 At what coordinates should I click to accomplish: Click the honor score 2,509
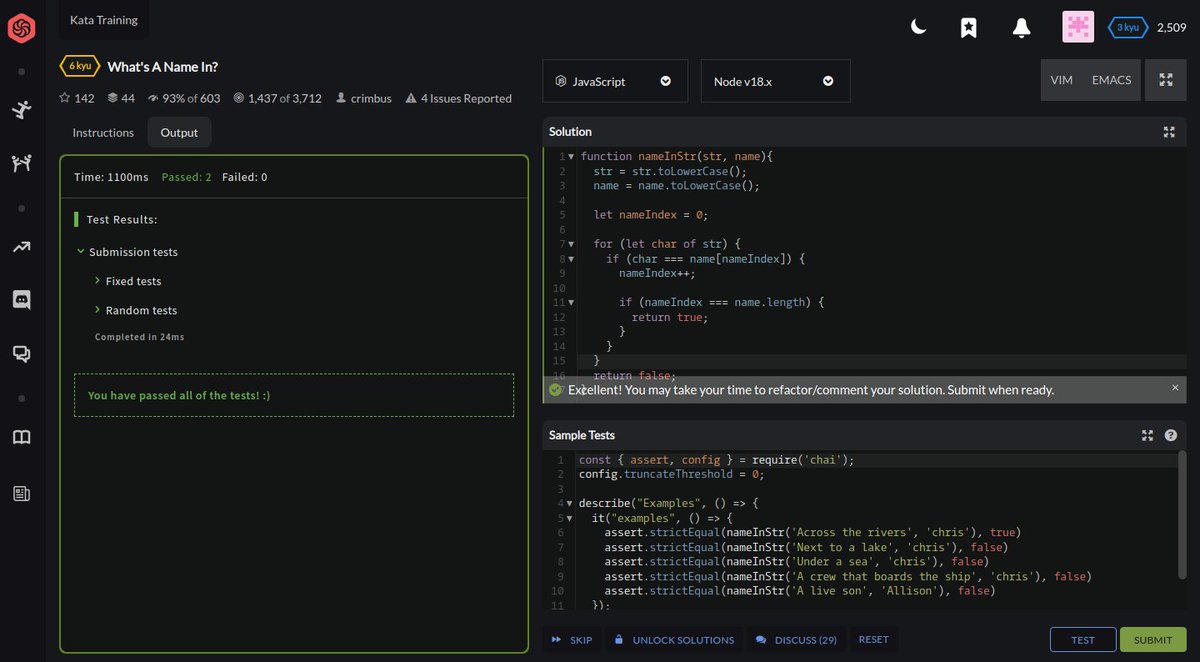tap(1171, 28)
